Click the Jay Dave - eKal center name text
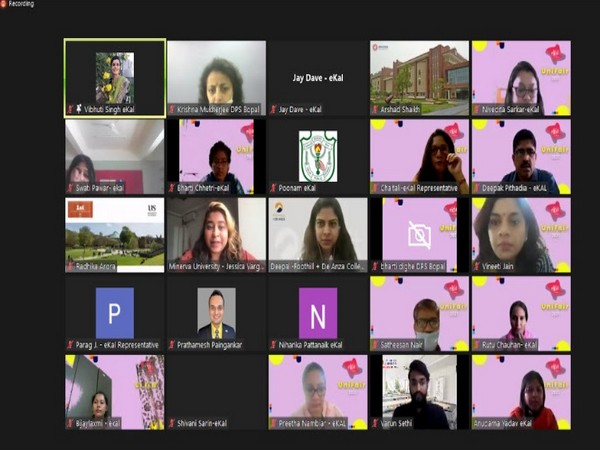The image size is (600, 450). tap(317, 77)
